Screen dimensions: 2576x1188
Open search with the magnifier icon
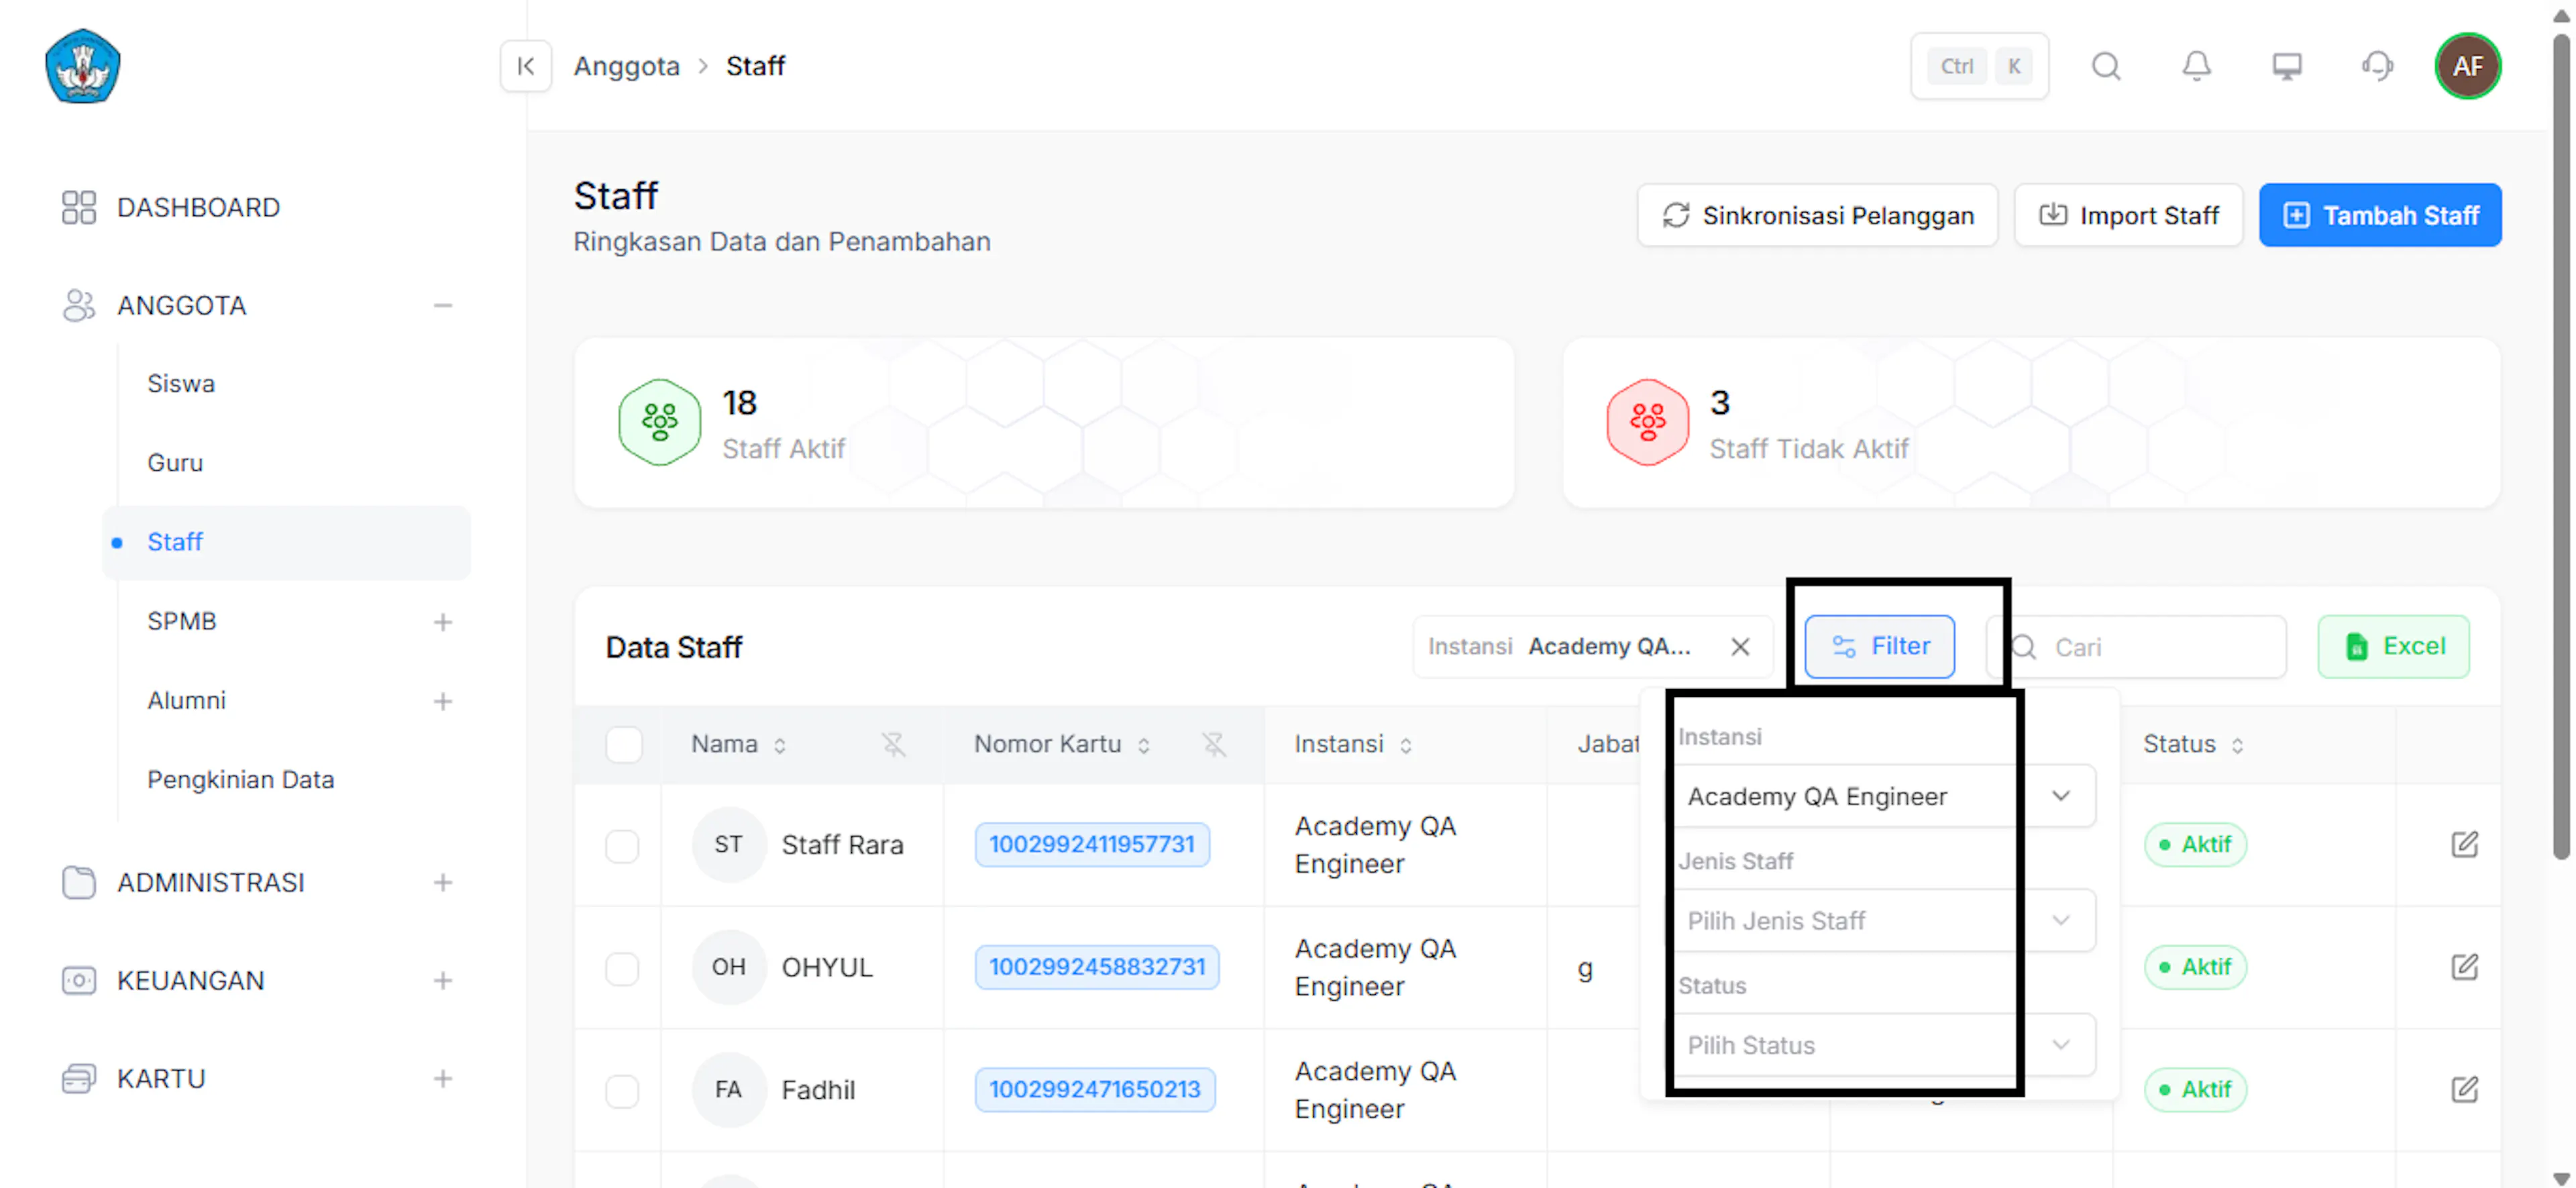coord(2106,66)
